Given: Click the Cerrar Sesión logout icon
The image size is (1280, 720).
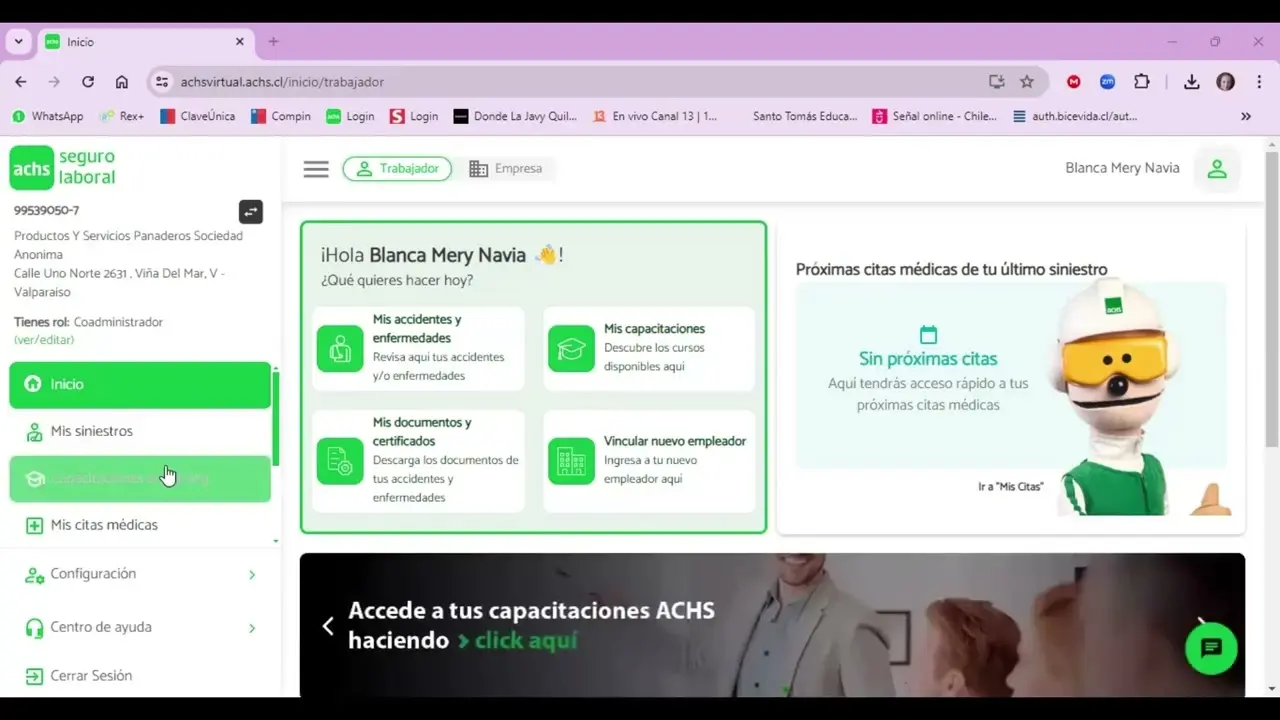Looking at the screenshot, I should tap(33, 675).
